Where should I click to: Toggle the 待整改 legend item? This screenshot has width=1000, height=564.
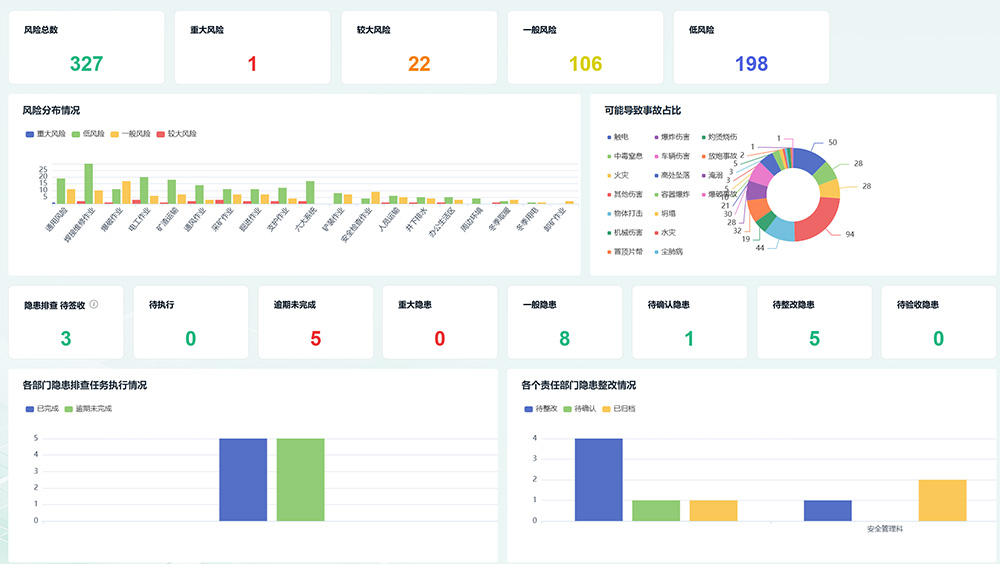point(541,408)
